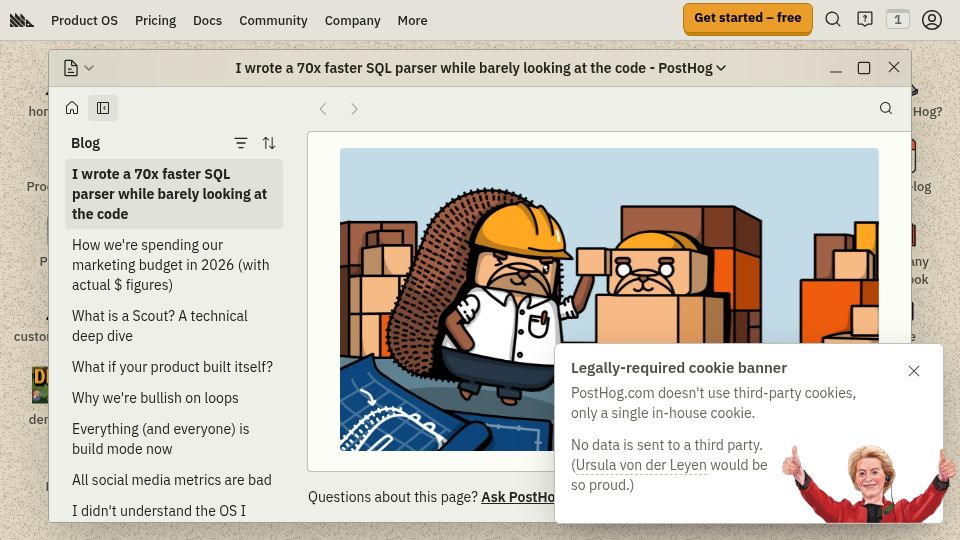Open 'All social media metrics are bad' post

pyautogui.click(x=174, y=480)
